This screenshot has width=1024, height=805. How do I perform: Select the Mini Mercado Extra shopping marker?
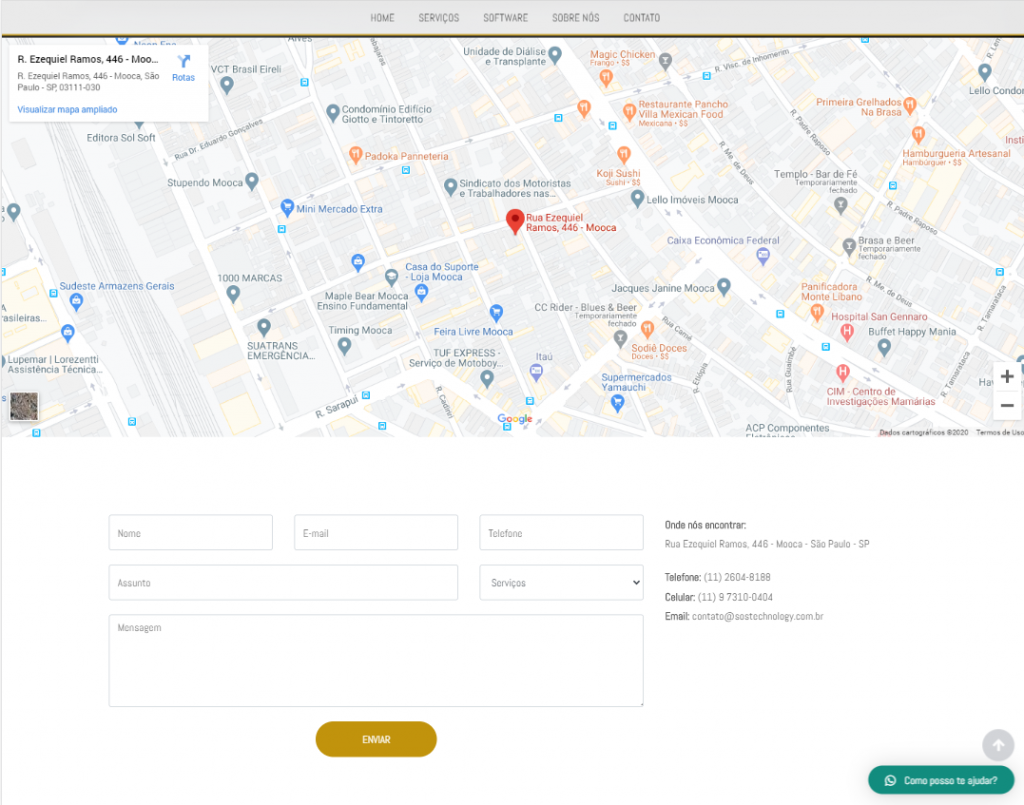pyautogui.click(x=287, y=208)
